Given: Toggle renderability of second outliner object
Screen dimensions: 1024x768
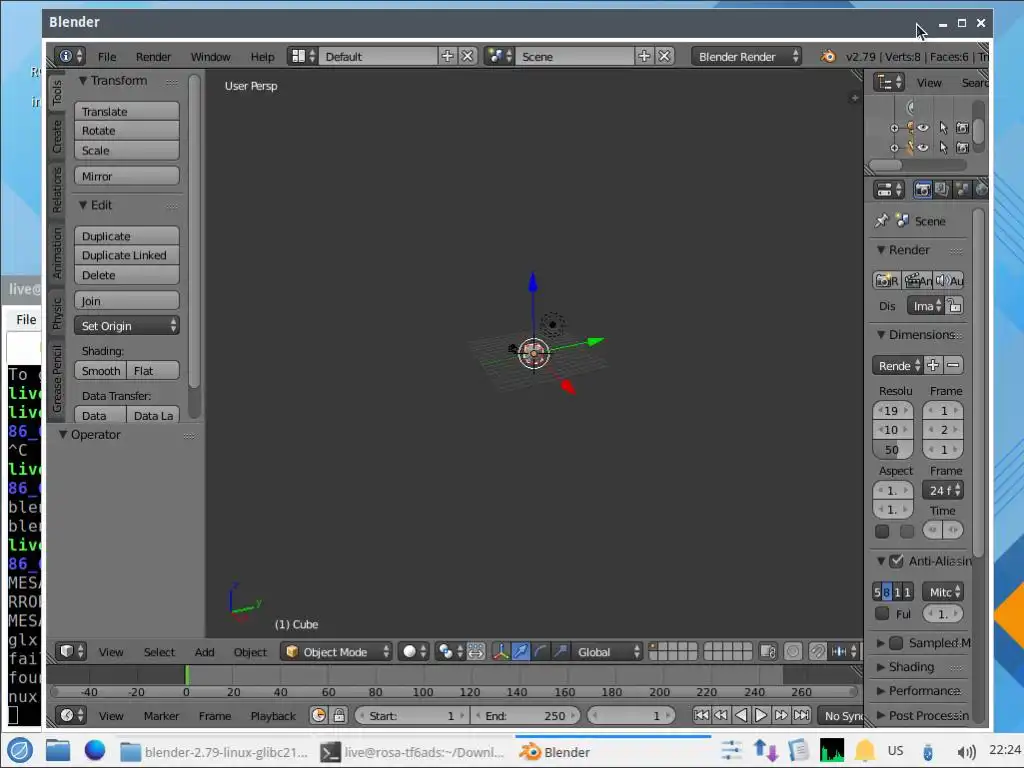Looking at the screenshot, I should pos(962,148).
